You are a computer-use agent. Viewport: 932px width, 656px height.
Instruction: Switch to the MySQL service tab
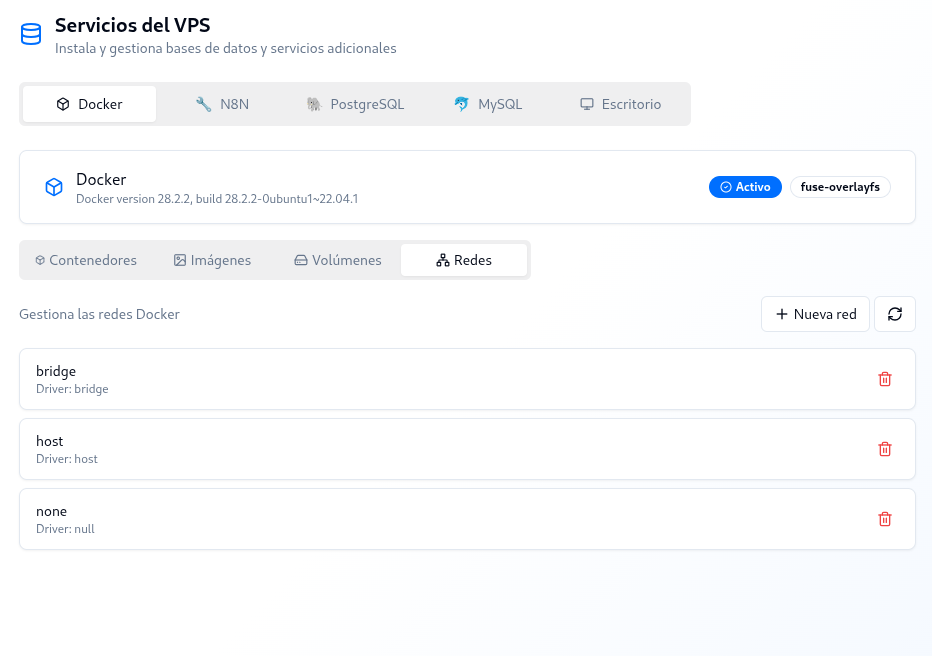[x=488, y=104]
